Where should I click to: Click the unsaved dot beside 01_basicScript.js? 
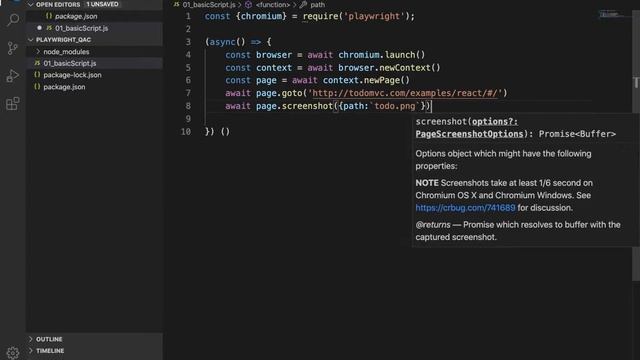[39, 28]
